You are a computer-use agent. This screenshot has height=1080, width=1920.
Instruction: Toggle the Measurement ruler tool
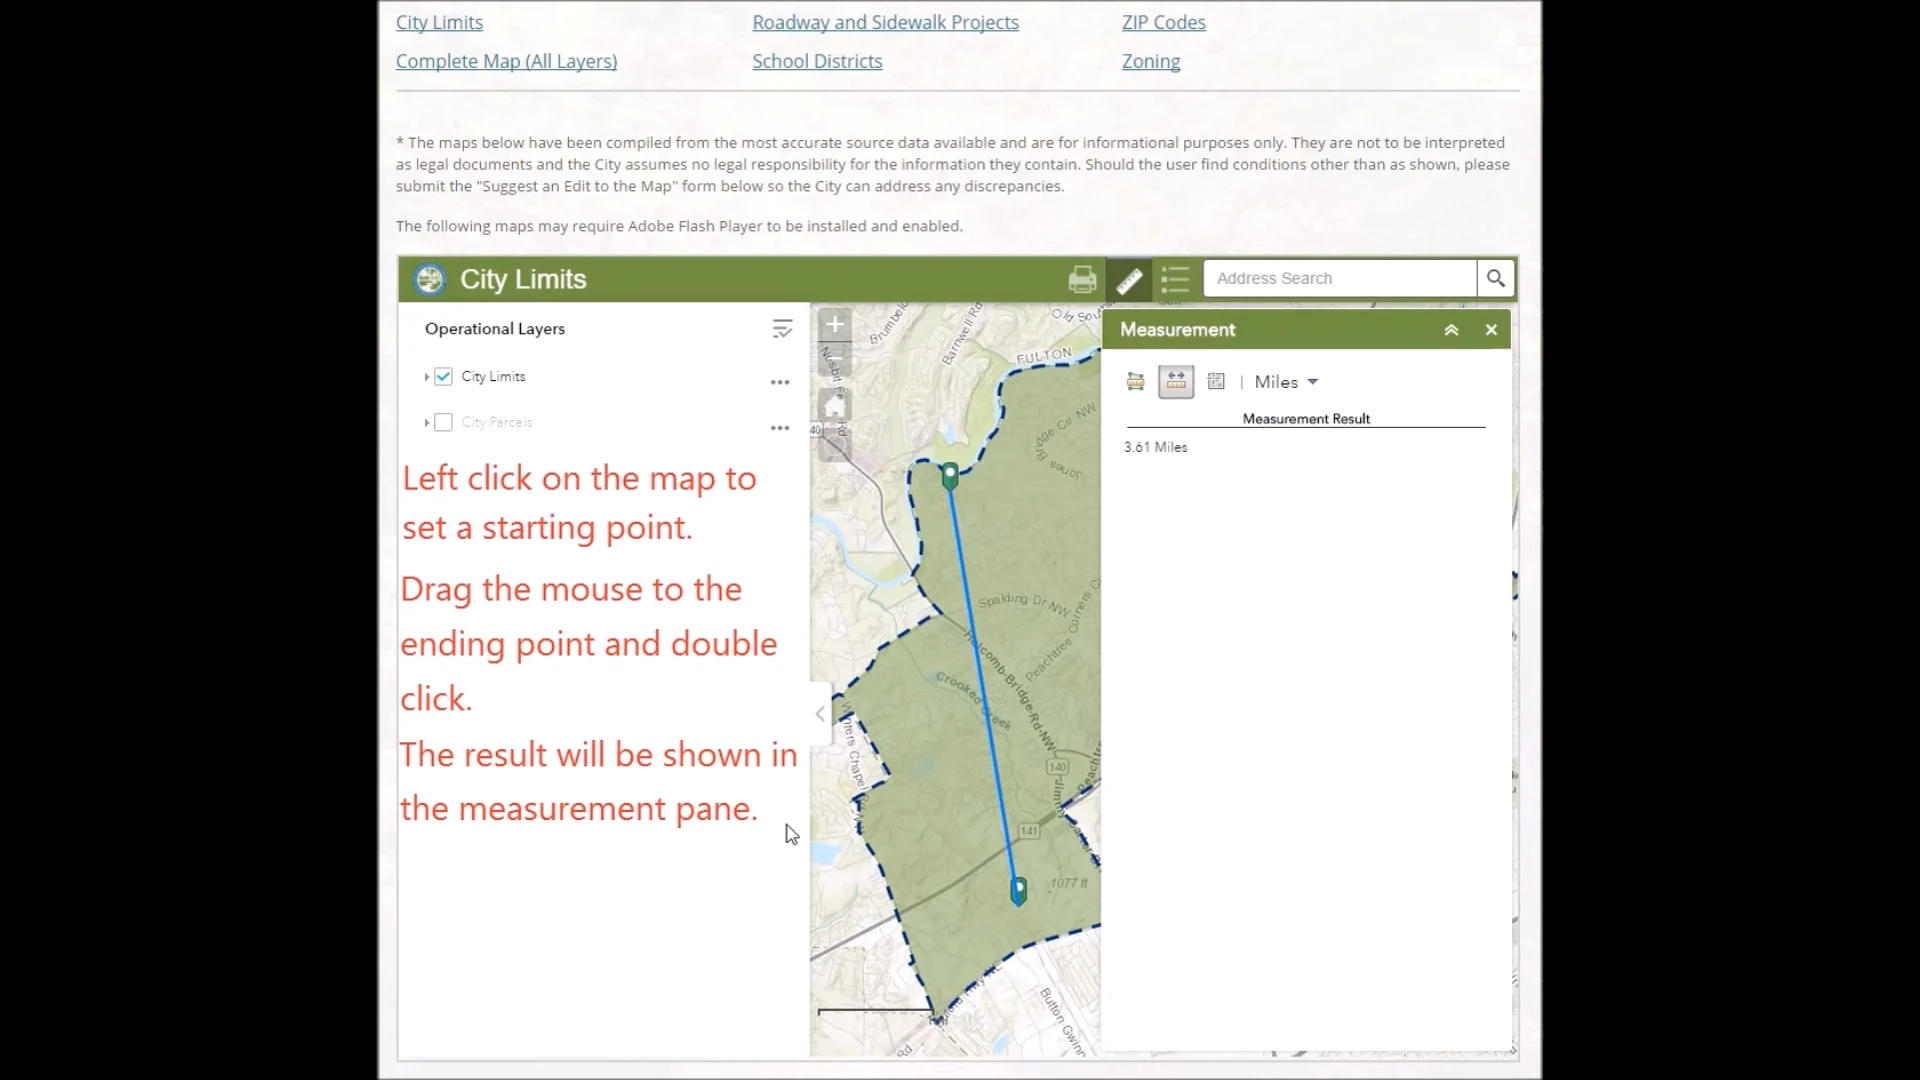tap(1129, 280)
